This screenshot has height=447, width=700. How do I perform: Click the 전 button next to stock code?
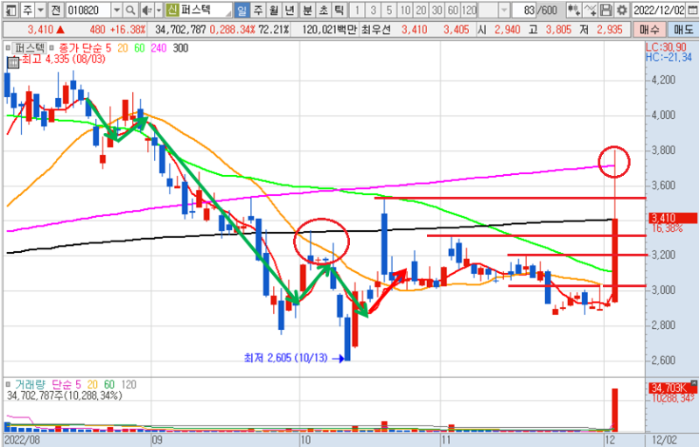click(56, 10)
